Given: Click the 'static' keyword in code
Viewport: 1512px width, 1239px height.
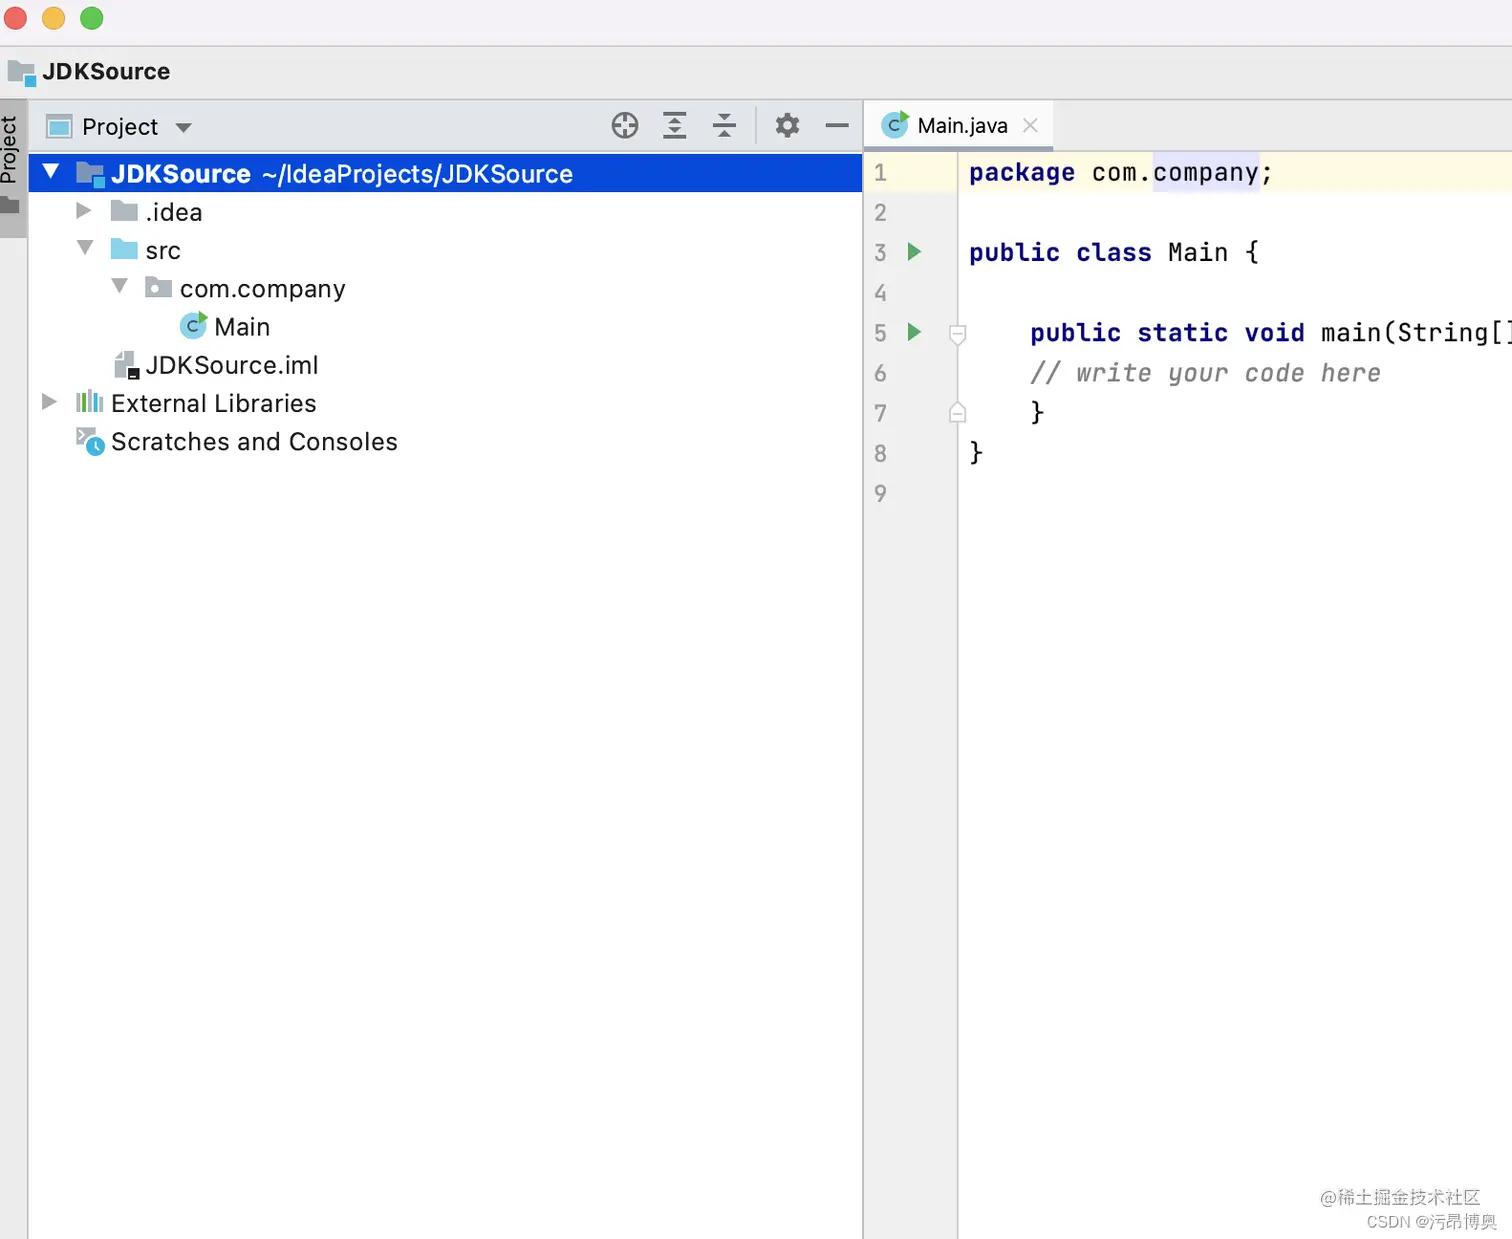Looking at the screenshot, I should [x=1183, y=332].
